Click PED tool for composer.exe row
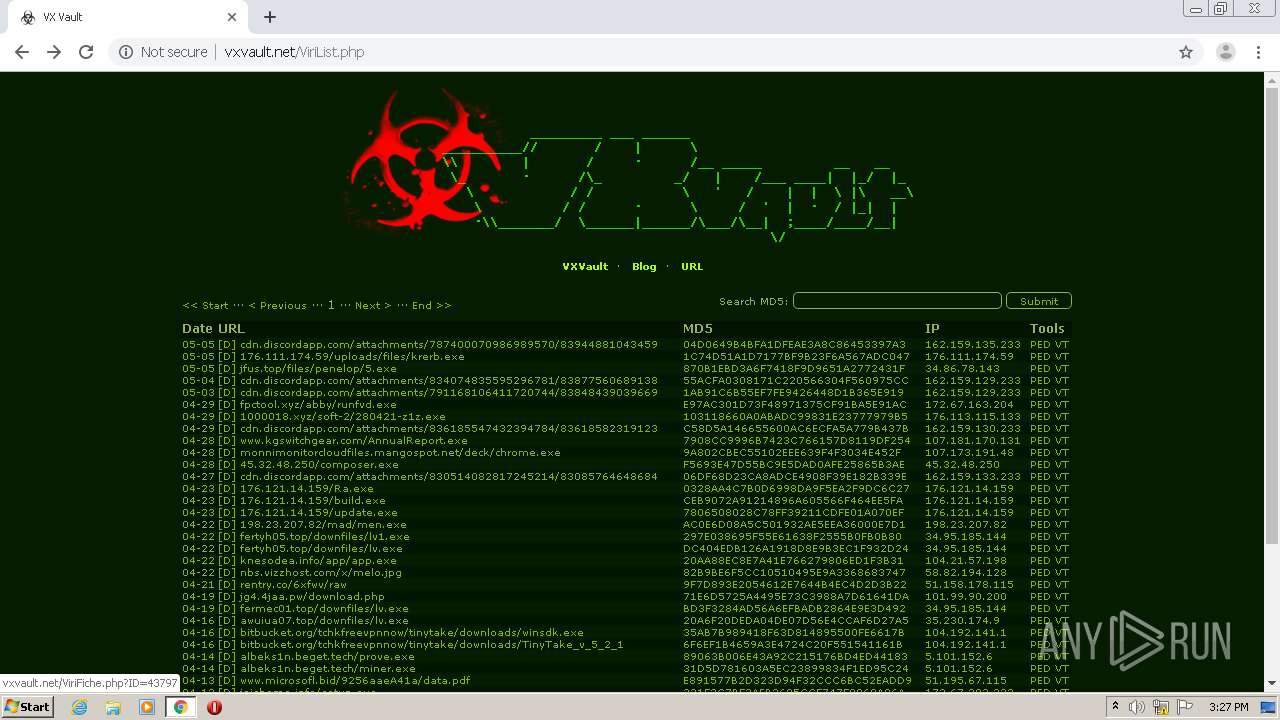1280x720 pixels. coord(1040,465)
